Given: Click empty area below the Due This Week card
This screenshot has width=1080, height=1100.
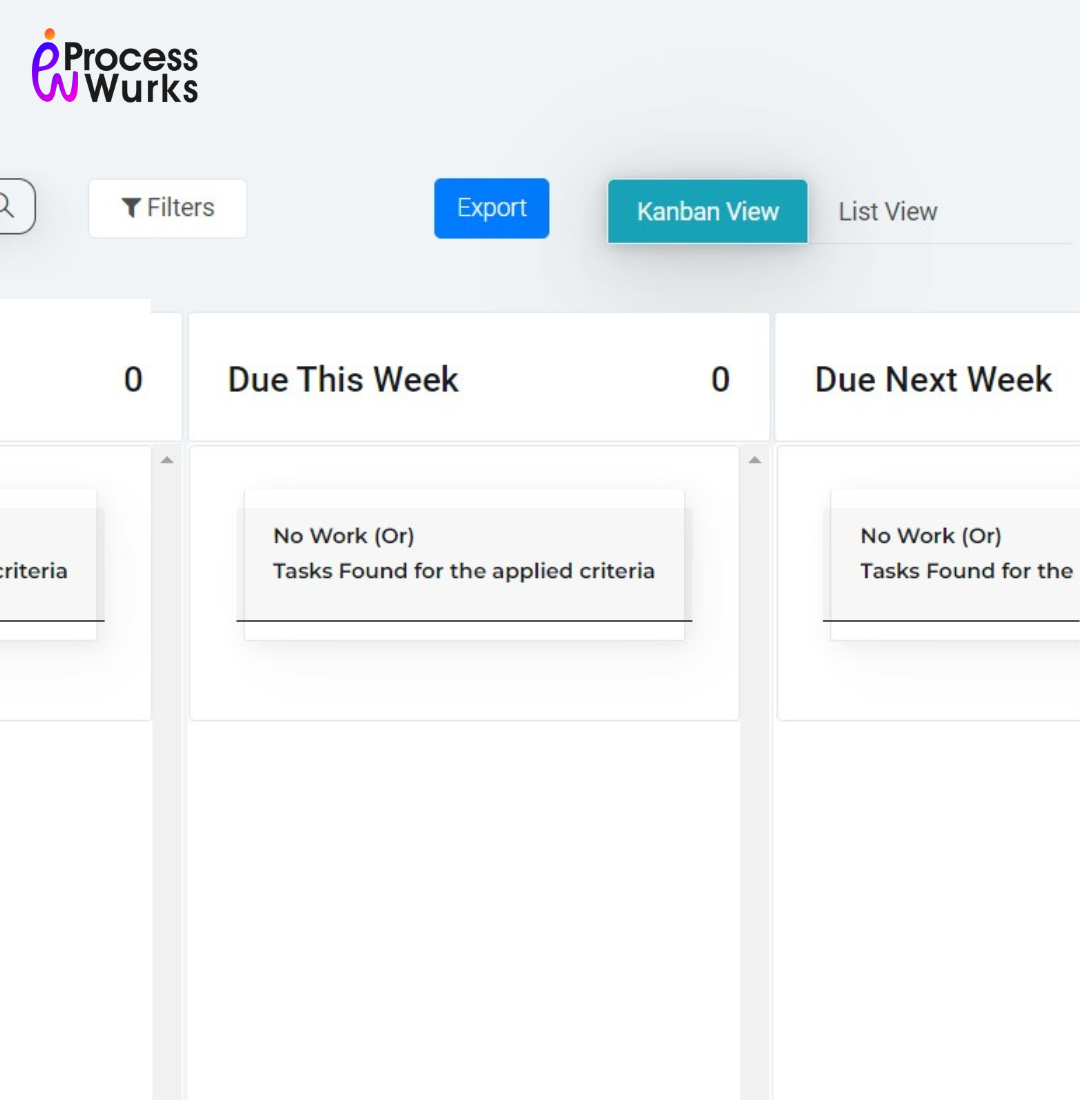Looking at the screenshot, I should (464, 900).
